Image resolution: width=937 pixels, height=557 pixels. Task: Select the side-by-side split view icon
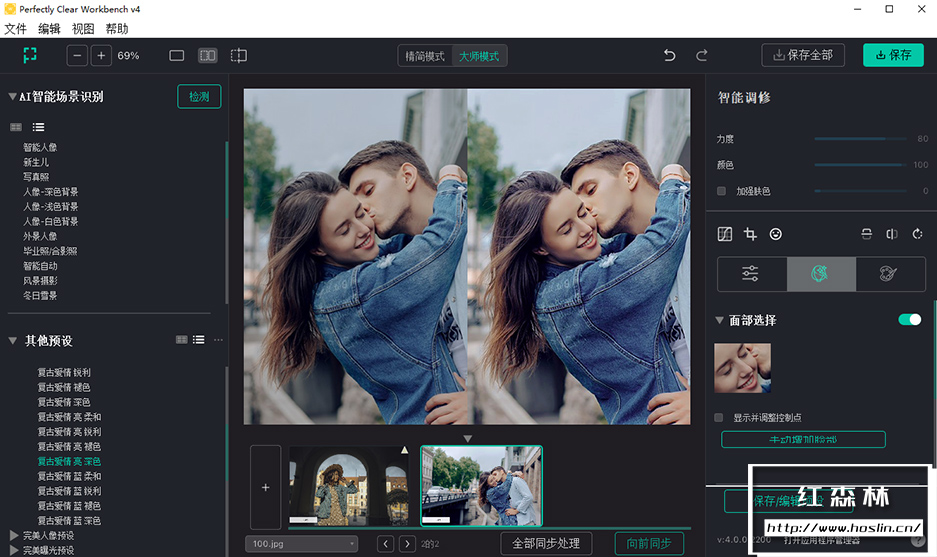tap(208, 56)
